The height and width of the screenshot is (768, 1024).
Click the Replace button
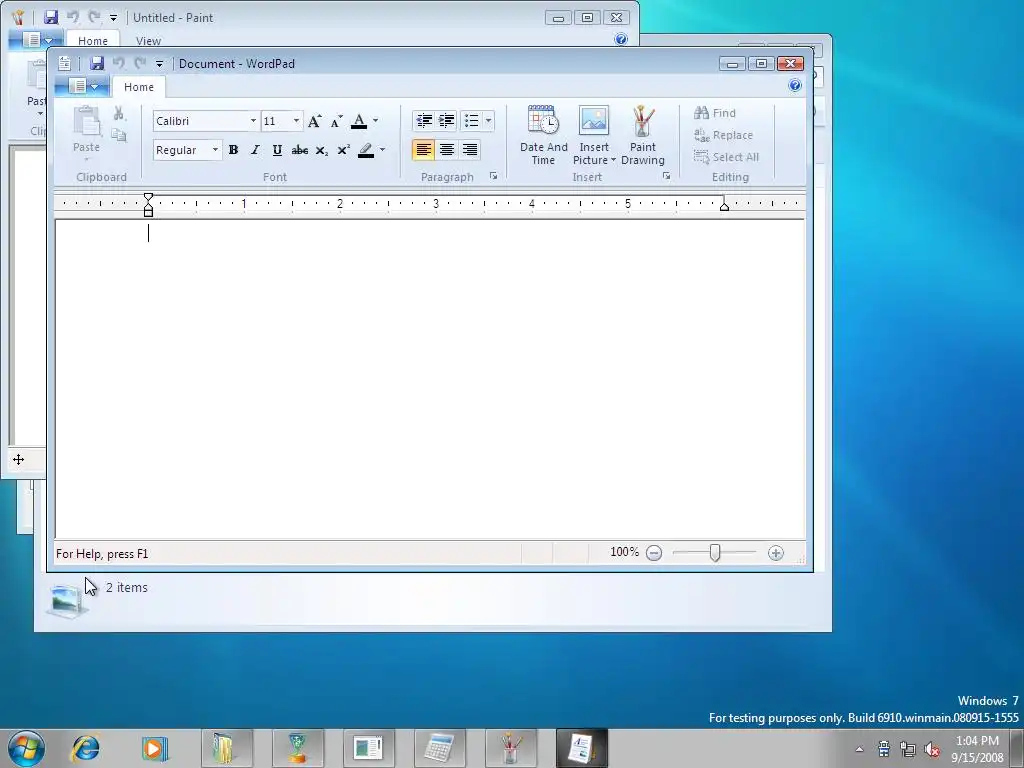[x=724, y=135]
